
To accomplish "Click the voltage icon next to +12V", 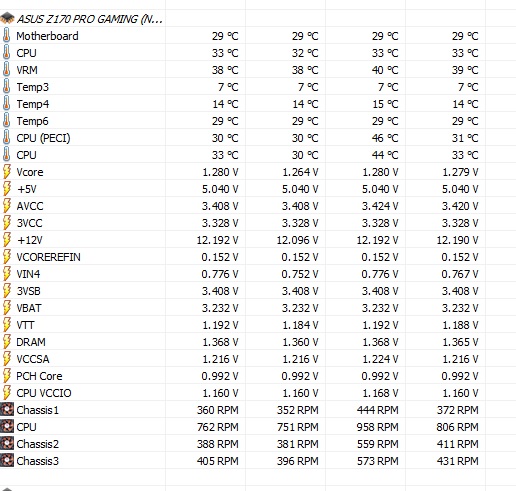I will (x=7, y=240).
